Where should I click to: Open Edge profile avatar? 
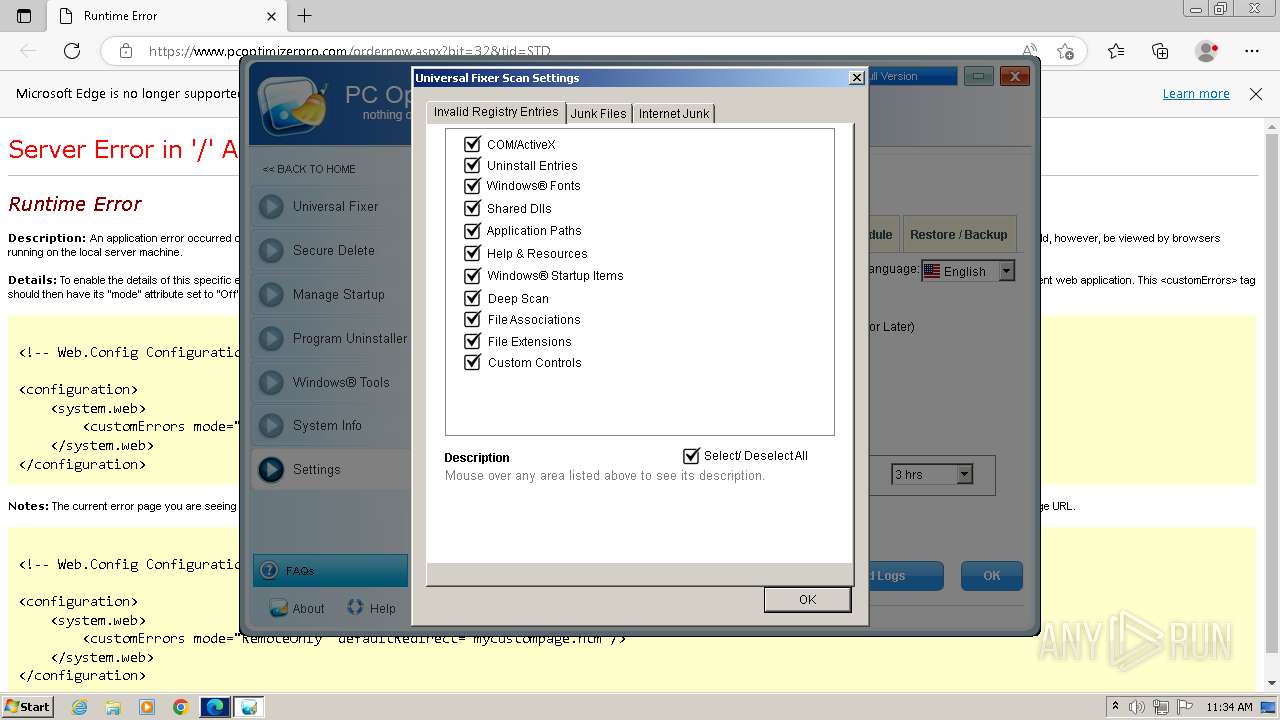(x=1207, y=50)
